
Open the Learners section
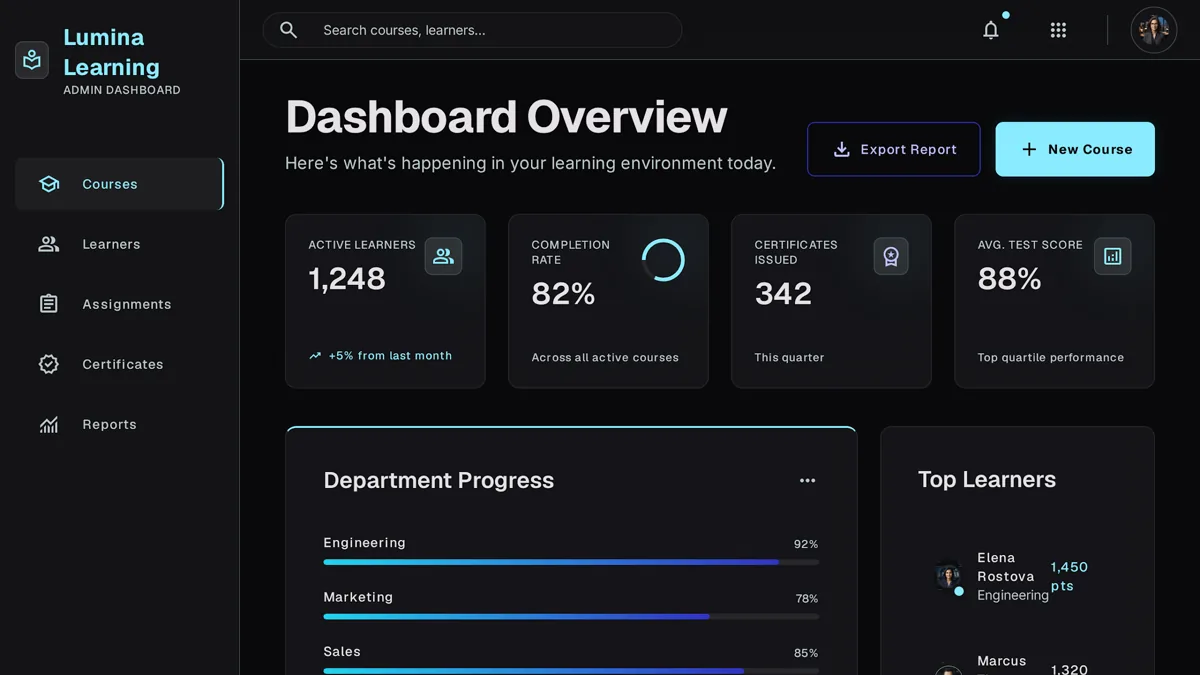click(x=119, y=244)
